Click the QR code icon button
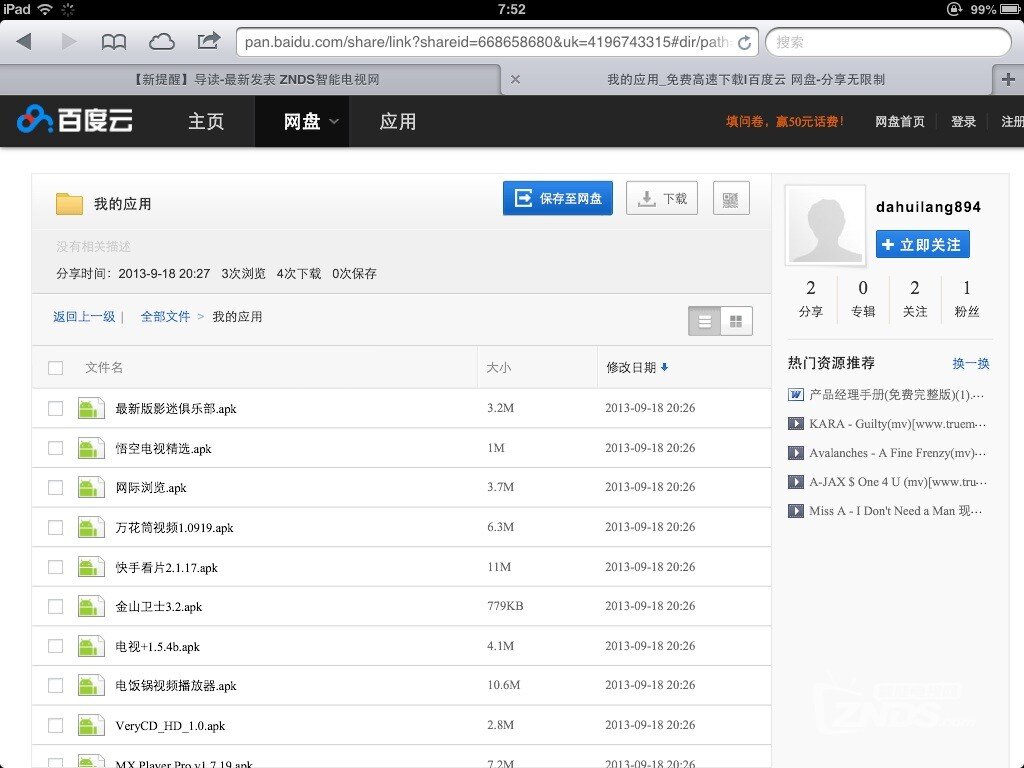Viewport: 1024px width, 768px height. pos(731,199)
